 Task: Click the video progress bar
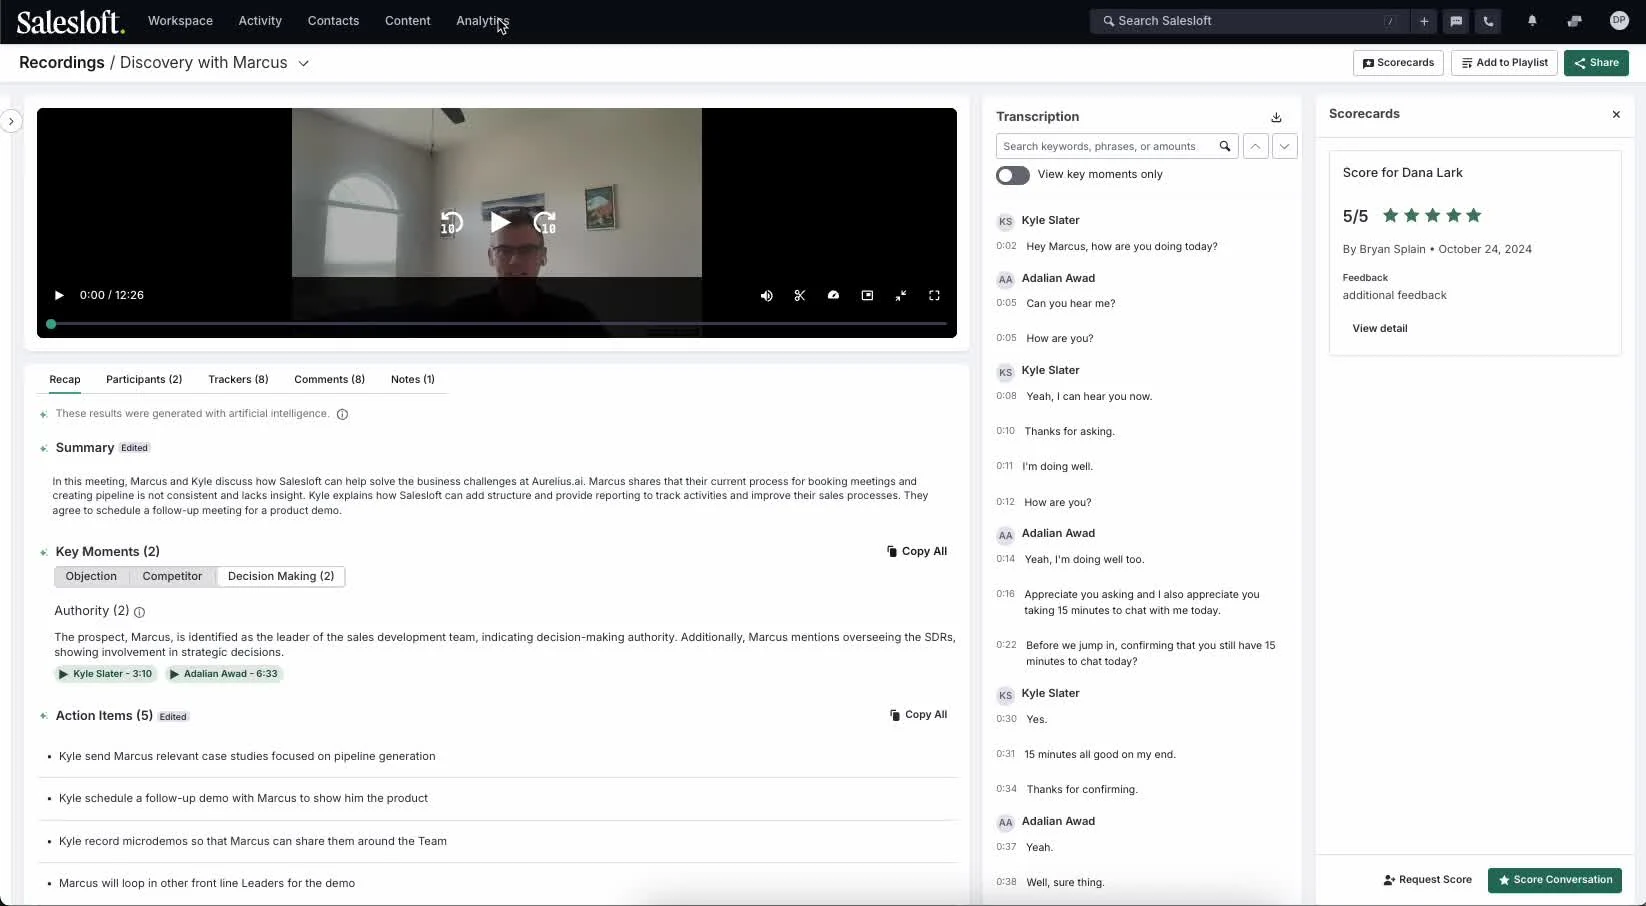tap(497, 324)
